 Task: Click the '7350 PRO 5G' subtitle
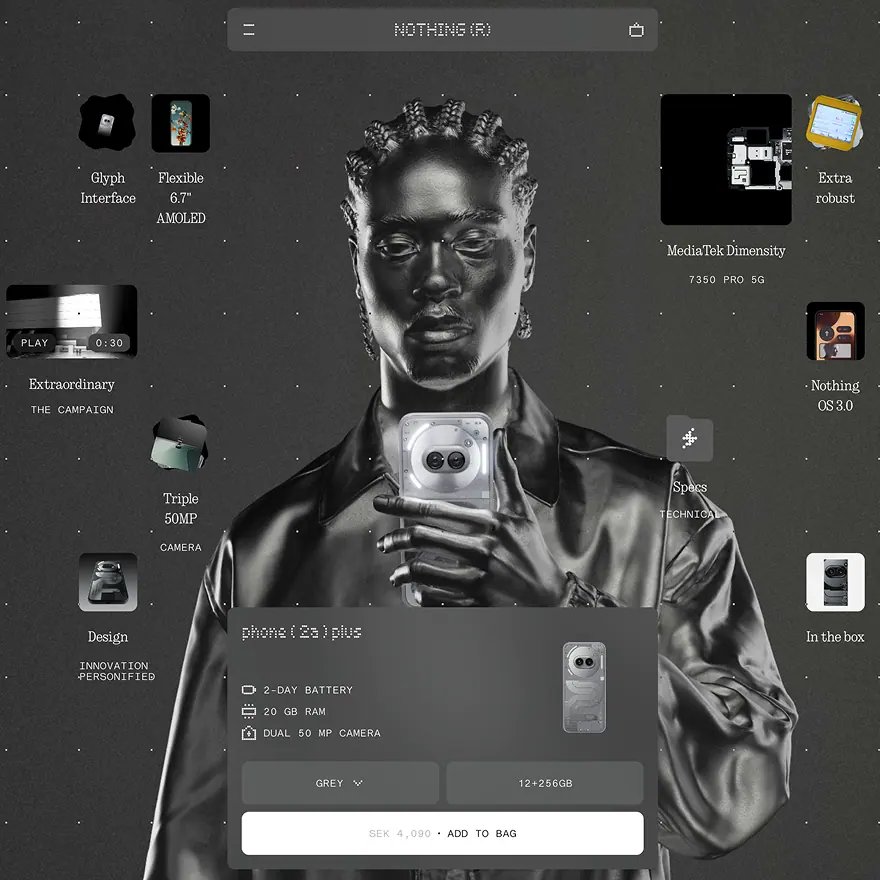(726, 279)
